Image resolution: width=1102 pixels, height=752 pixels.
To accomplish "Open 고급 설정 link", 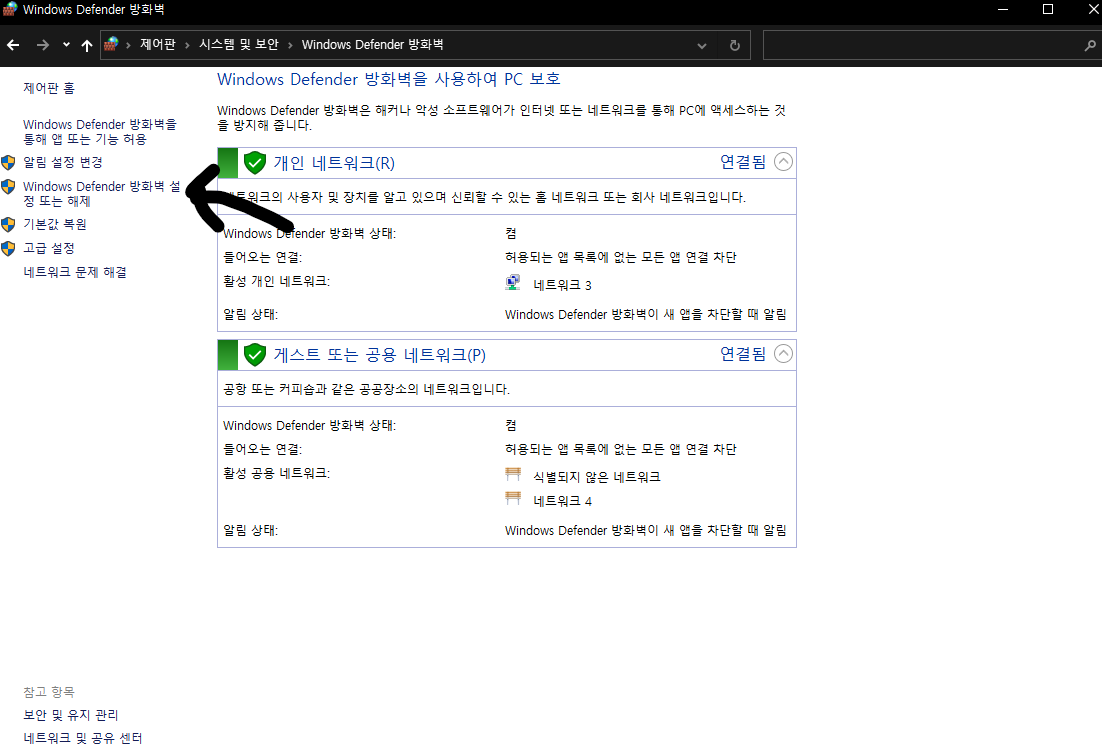I will [x=48, y=248].
